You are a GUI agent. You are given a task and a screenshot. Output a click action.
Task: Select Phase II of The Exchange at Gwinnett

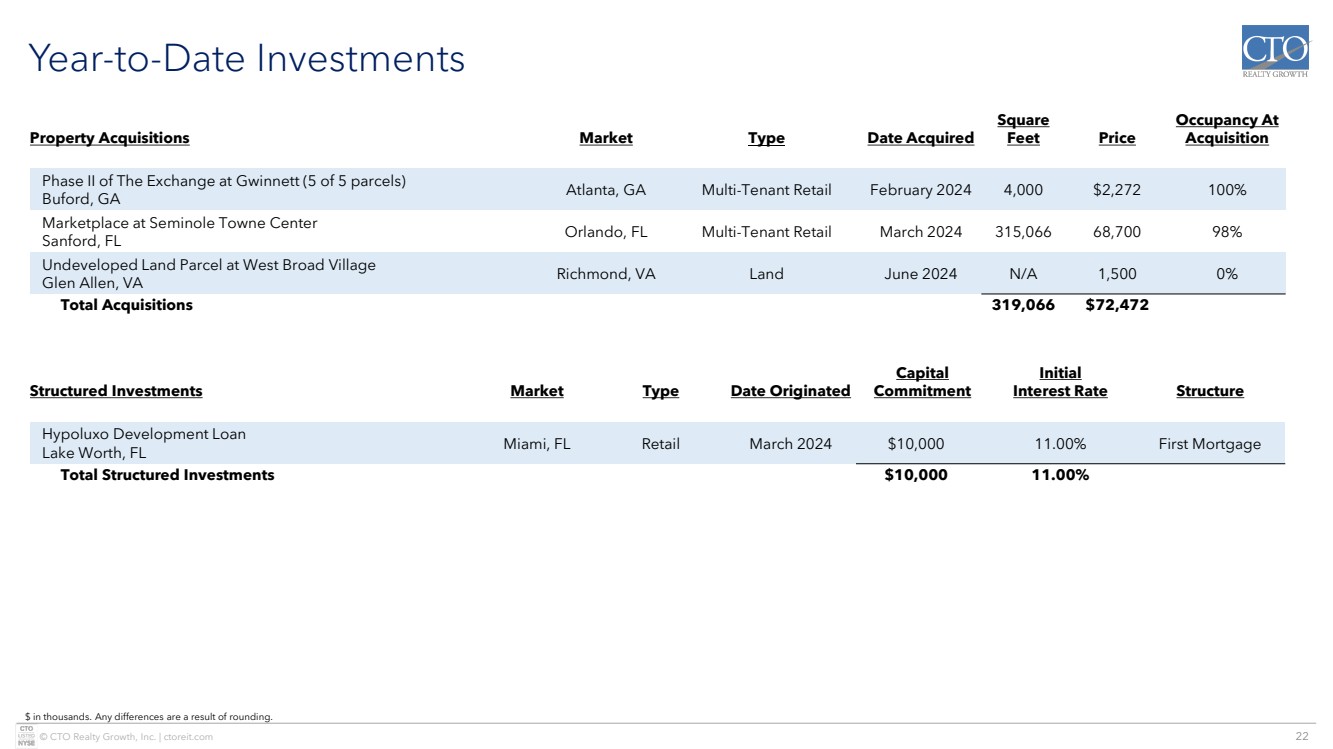point(223,181)
